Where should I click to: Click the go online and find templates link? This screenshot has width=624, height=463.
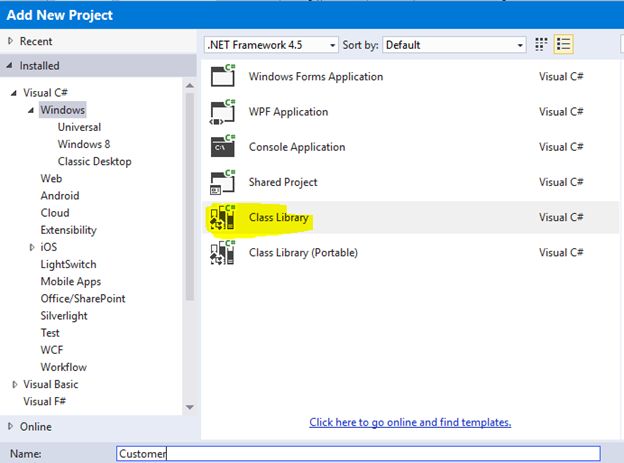pyautogui.click(x=410, y=422)
